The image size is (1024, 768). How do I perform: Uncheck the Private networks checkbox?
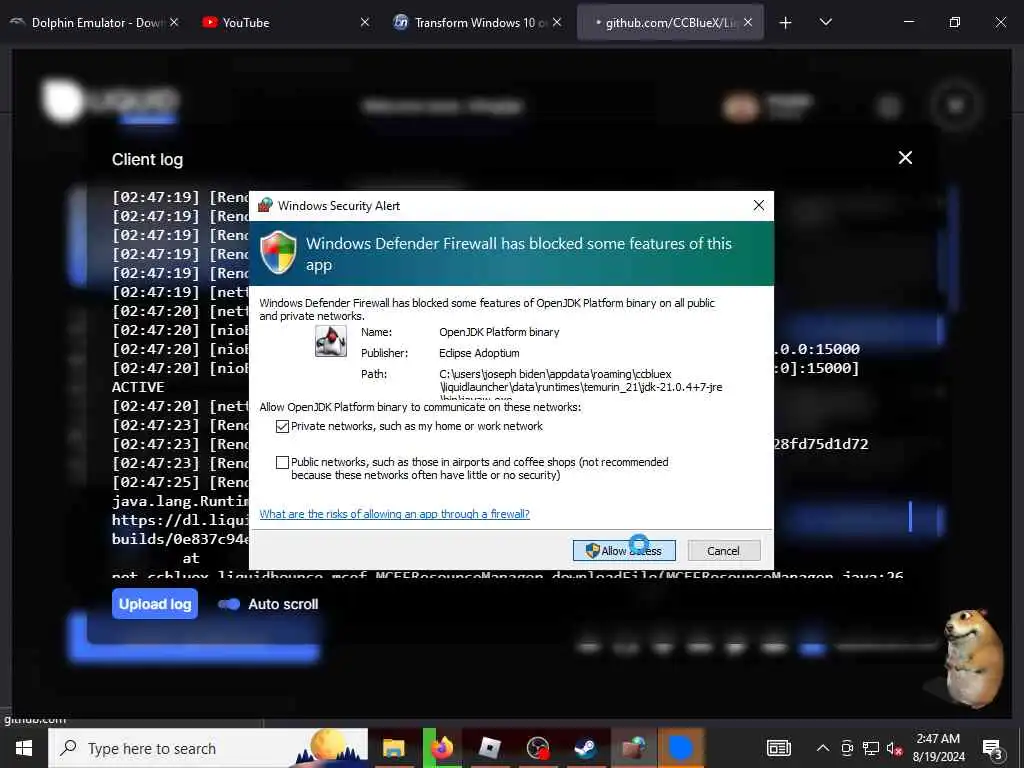(x=282, y=426)
